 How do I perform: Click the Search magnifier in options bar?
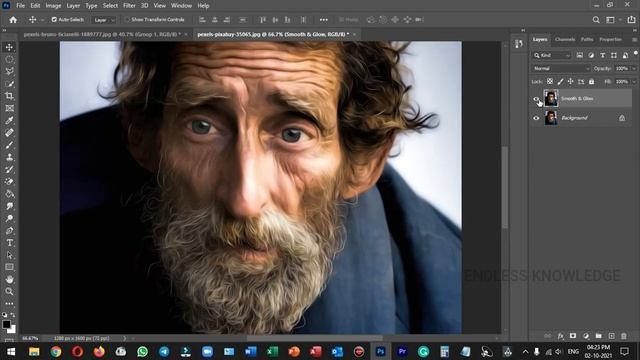click(x=596, y=20)
